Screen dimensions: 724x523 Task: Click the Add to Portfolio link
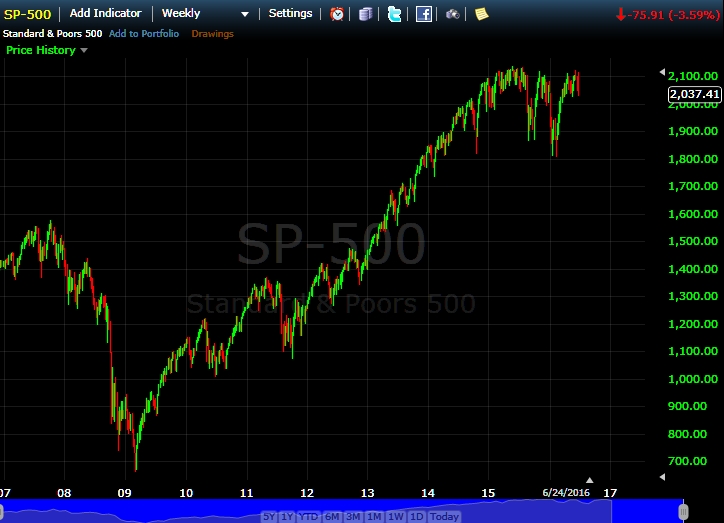144,34
